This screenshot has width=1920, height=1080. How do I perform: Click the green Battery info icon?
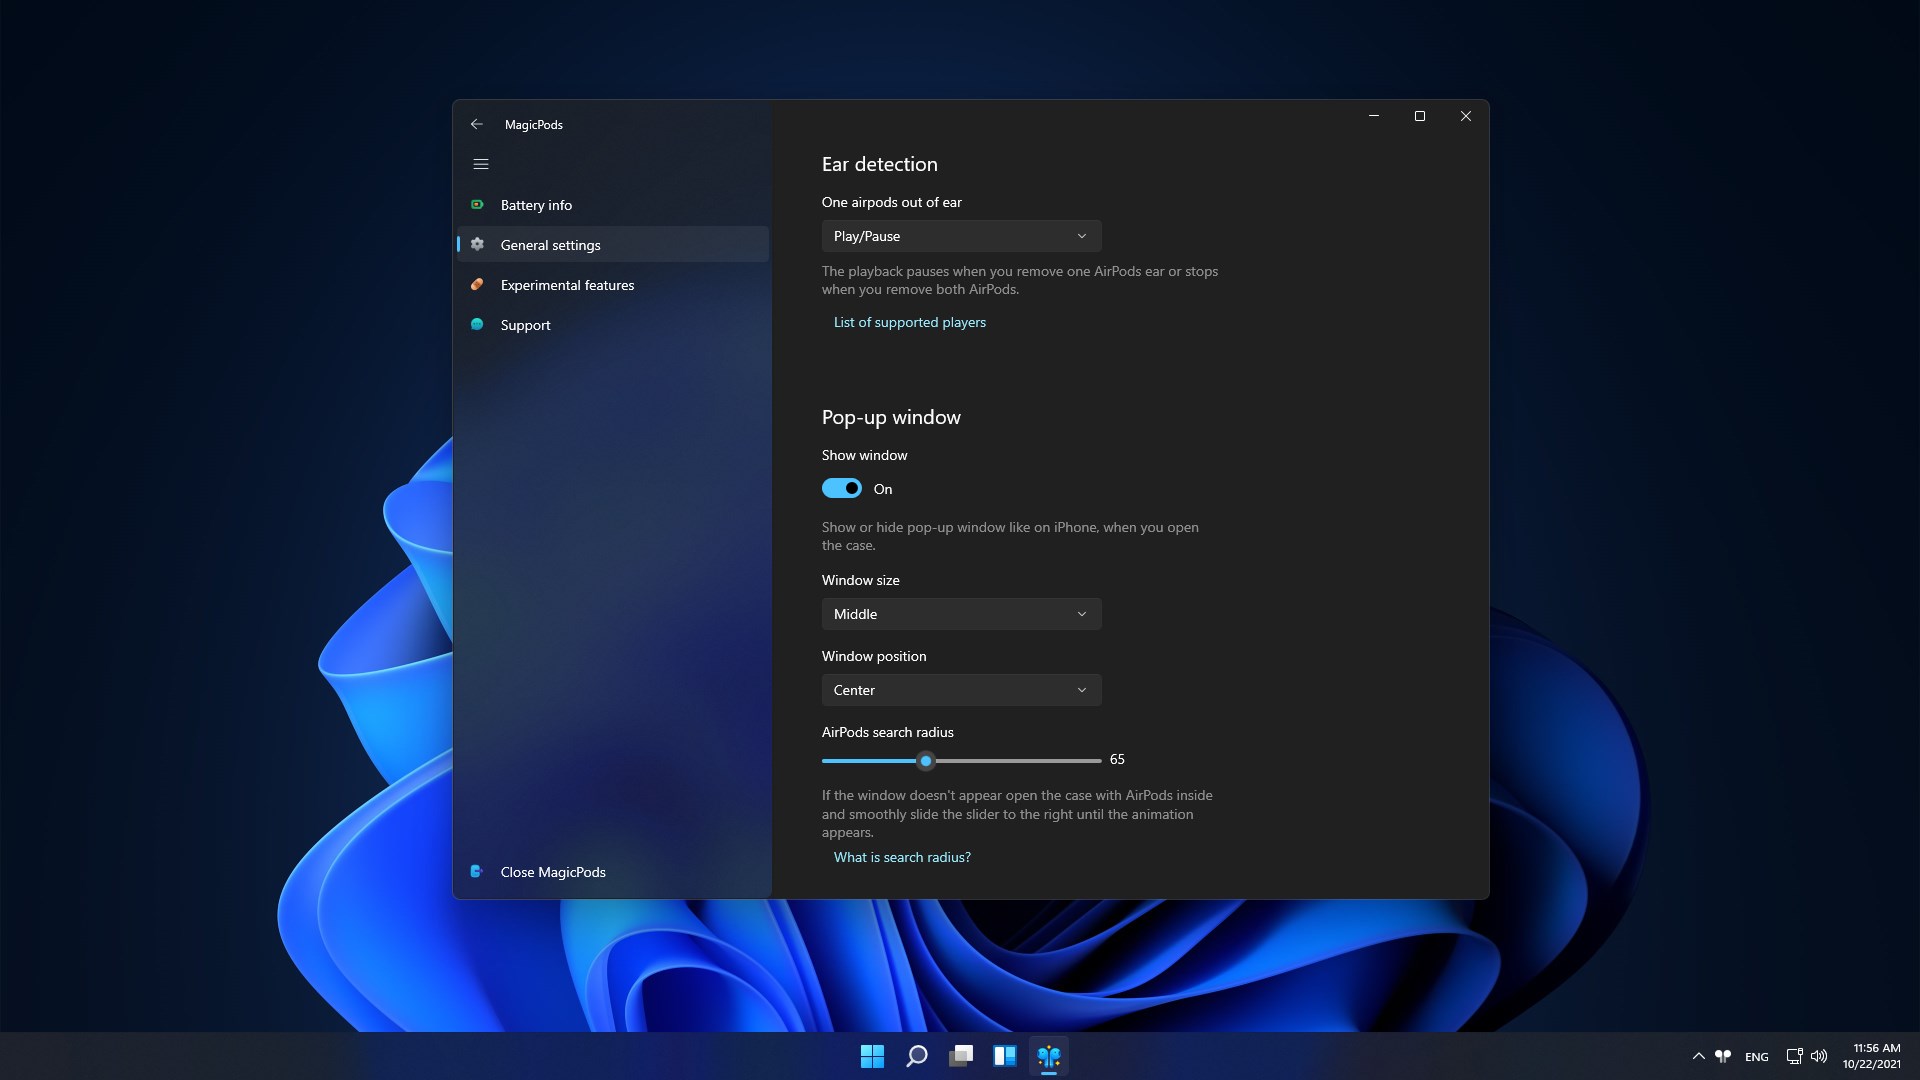(477, 205)
